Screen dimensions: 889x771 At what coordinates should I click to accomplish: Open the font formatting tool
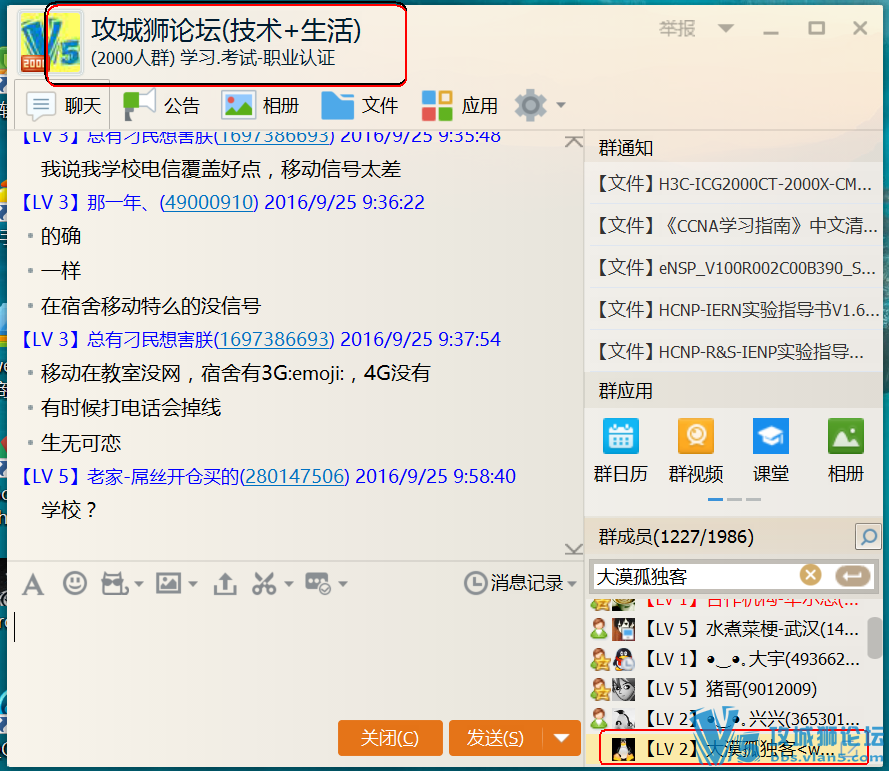pyautogui.click(x=33, y=583)
